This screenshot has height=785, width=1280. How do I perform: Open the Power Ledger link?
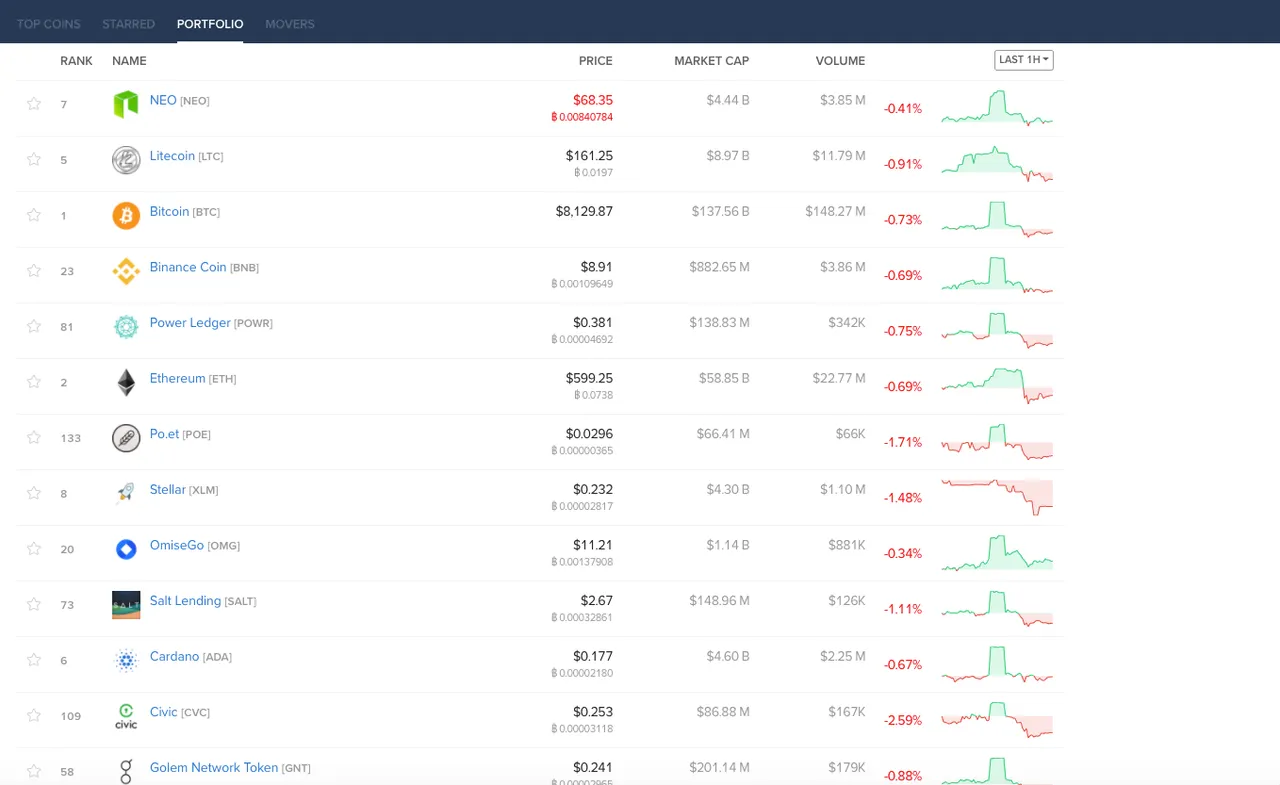[x=190, y=323]
